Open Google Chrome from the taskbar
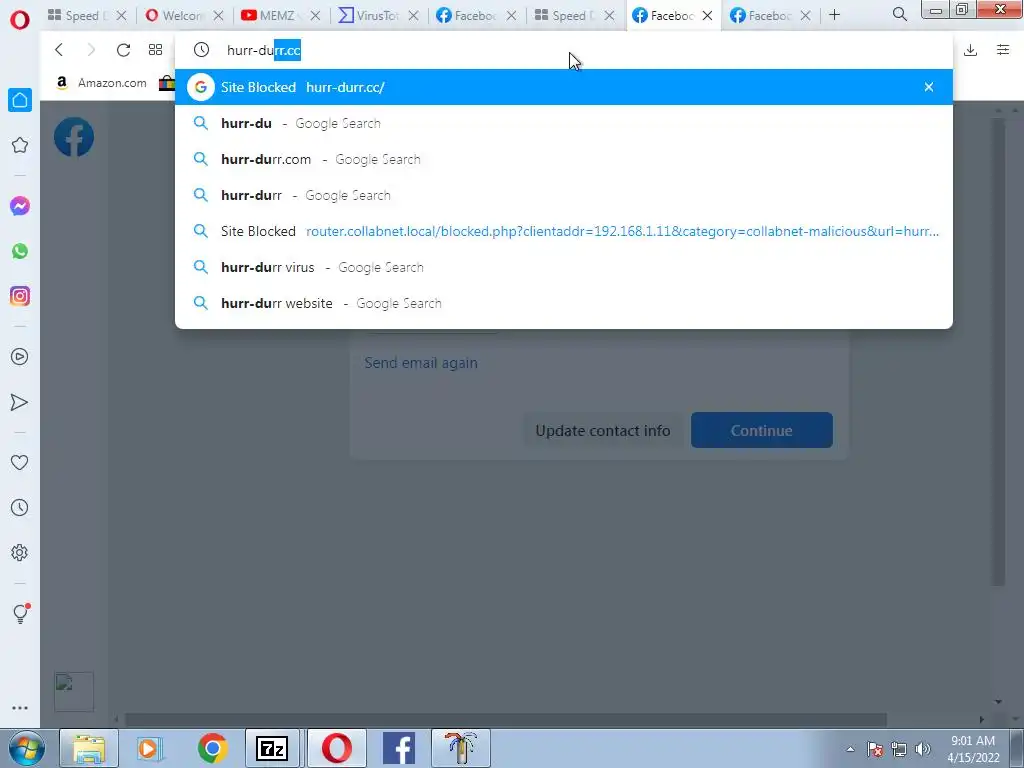 pyautogui.click(x=212, y=748)
